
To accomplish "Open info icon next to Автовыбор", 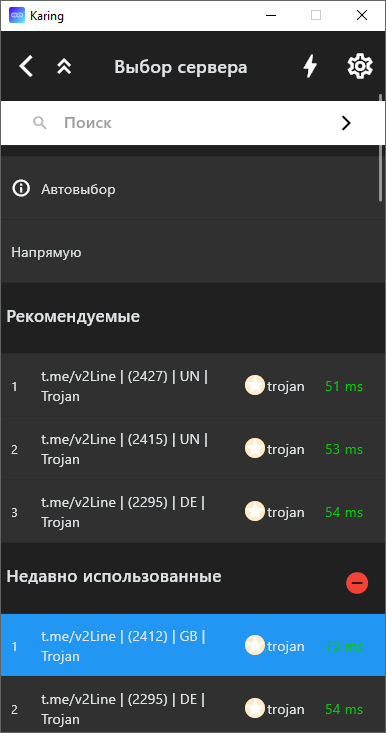I will (x=21, y=189).
